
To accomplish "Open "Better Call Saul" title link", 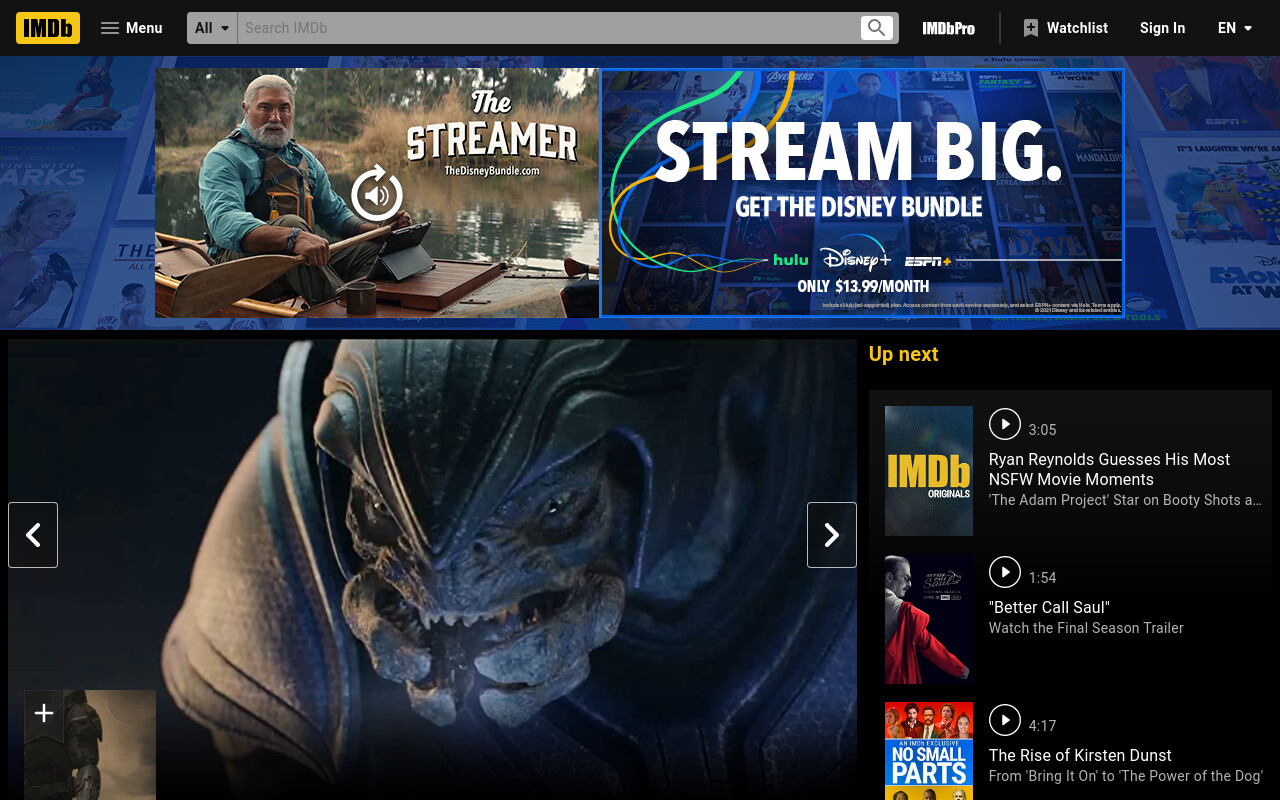I will pyautogui.click(x=1049, y=607).
